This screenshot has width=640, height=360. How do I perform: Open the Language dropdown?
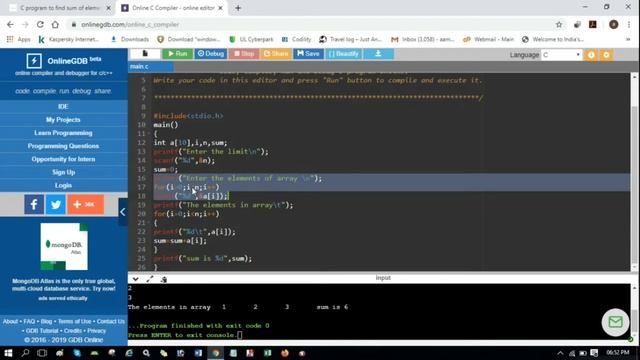[561, 55]
